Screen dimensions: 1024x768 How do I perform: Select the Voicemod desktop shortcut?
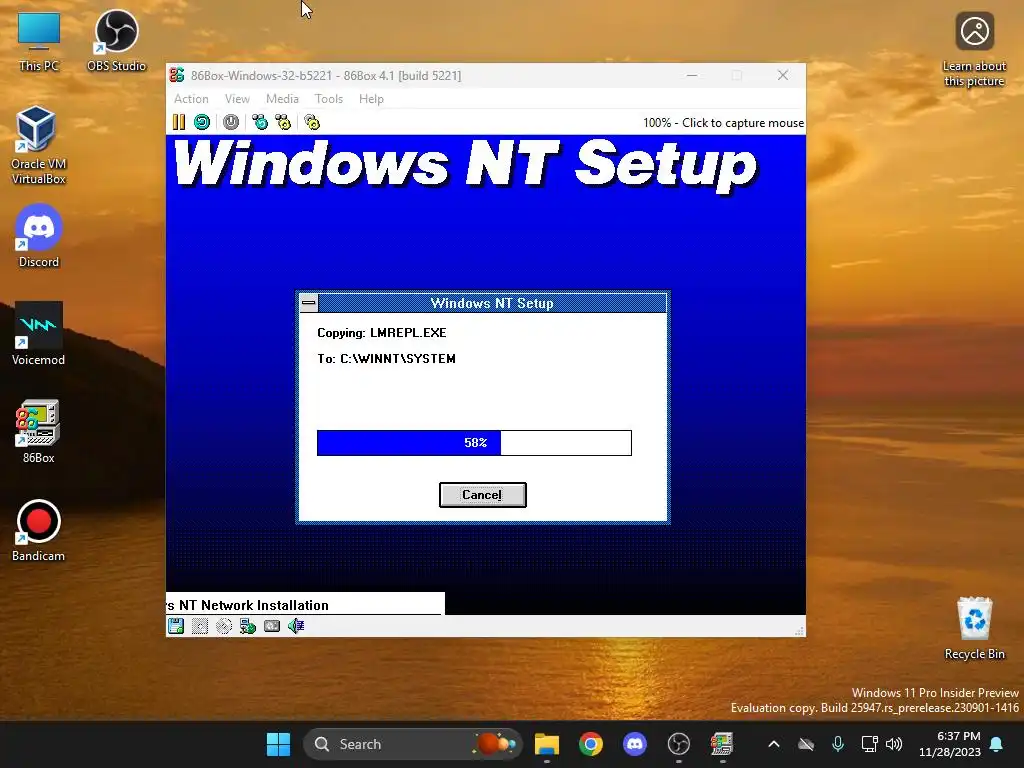[x=39, y=334]
